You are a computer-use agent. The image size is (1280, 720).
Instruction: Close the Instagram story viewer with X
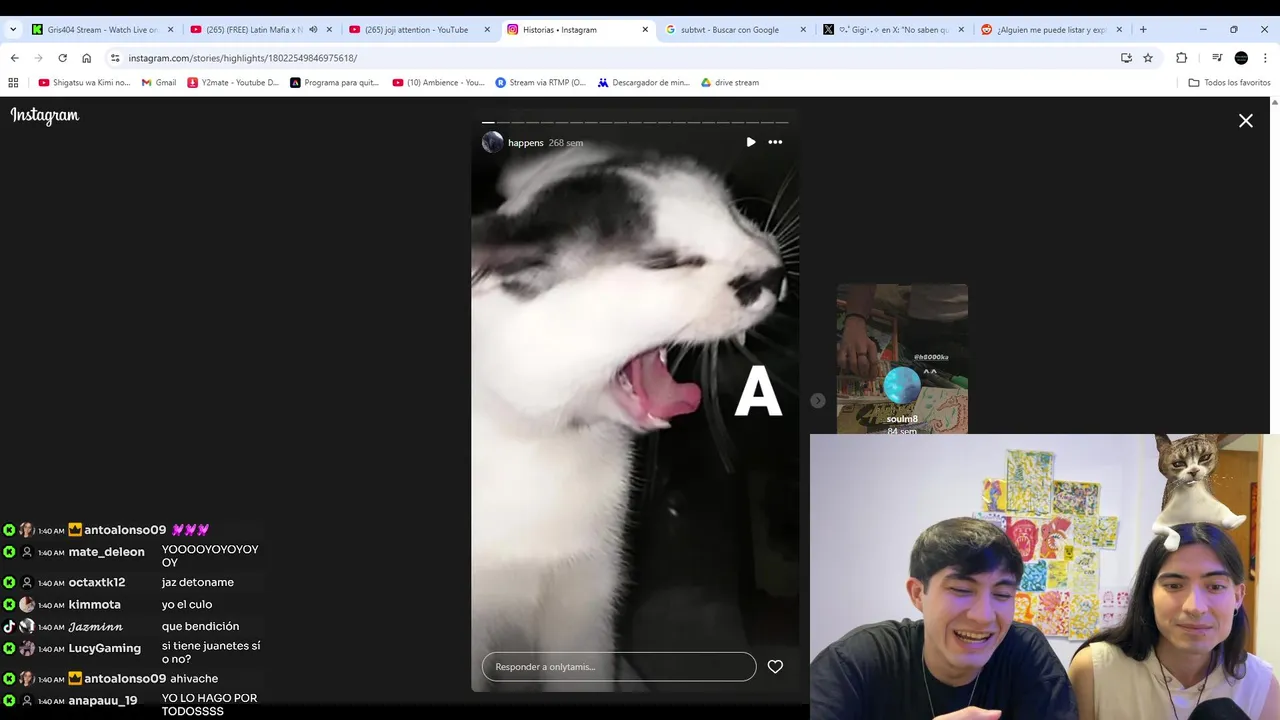[x=1246, y=121]
